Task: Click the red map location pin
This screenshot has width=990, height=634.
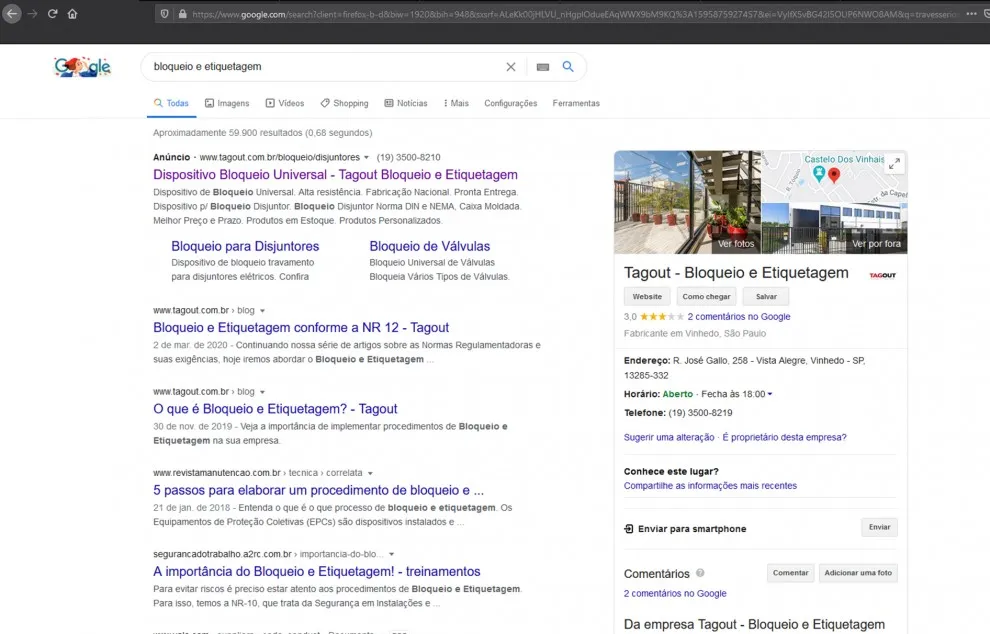Action: 834,175
